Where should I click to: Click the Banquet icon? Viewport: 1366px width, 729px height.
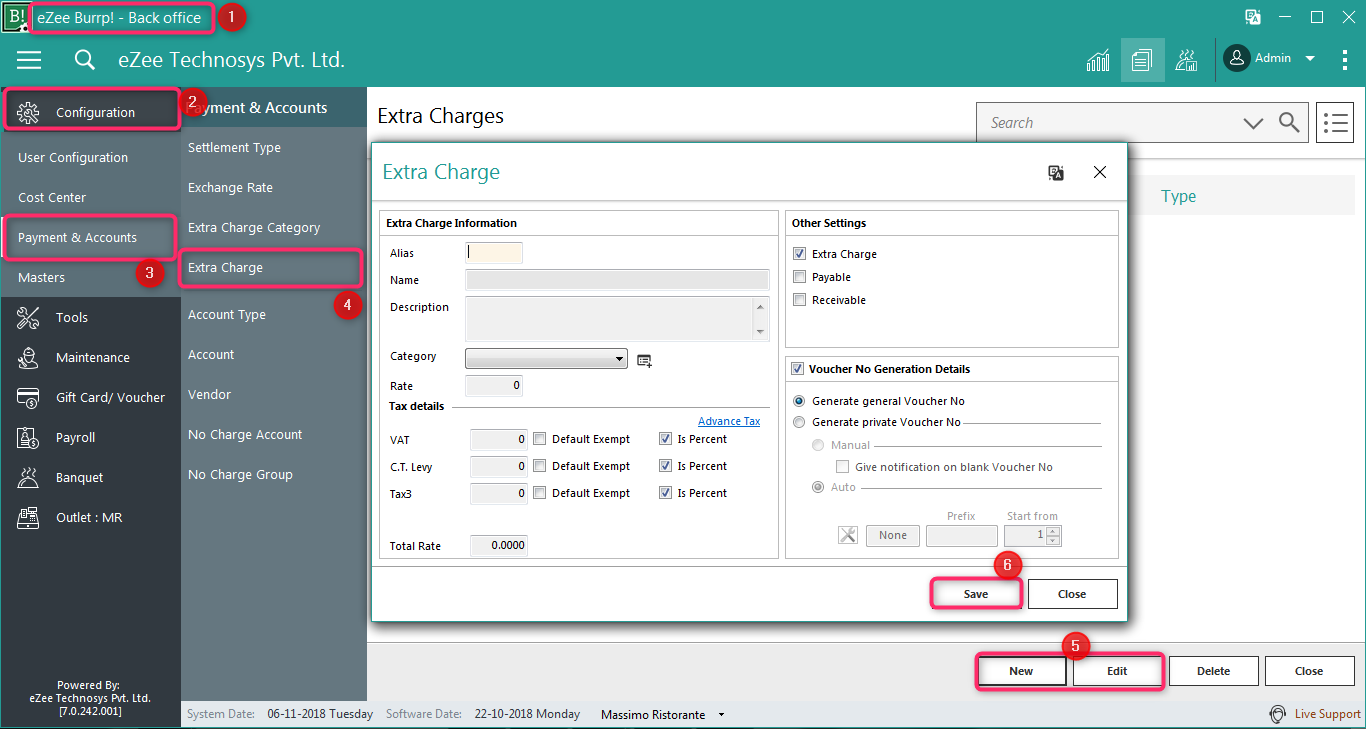click(x=28, y=478)
